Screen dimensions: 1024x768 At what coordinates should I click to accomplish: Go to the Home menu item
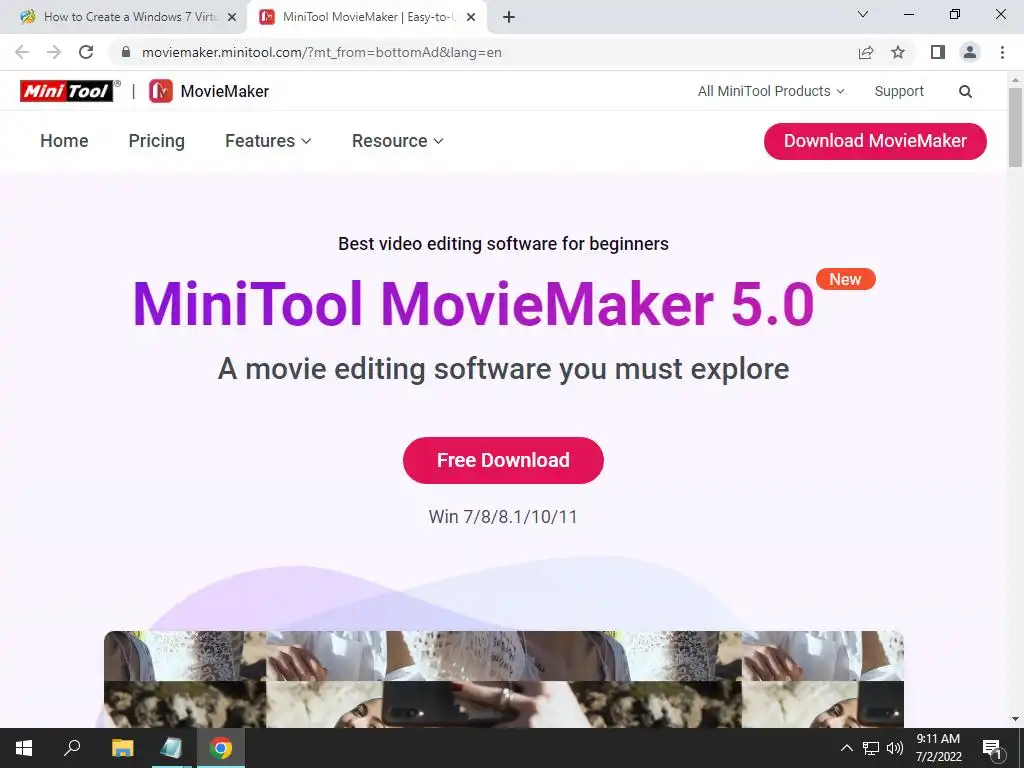(64, 141)
